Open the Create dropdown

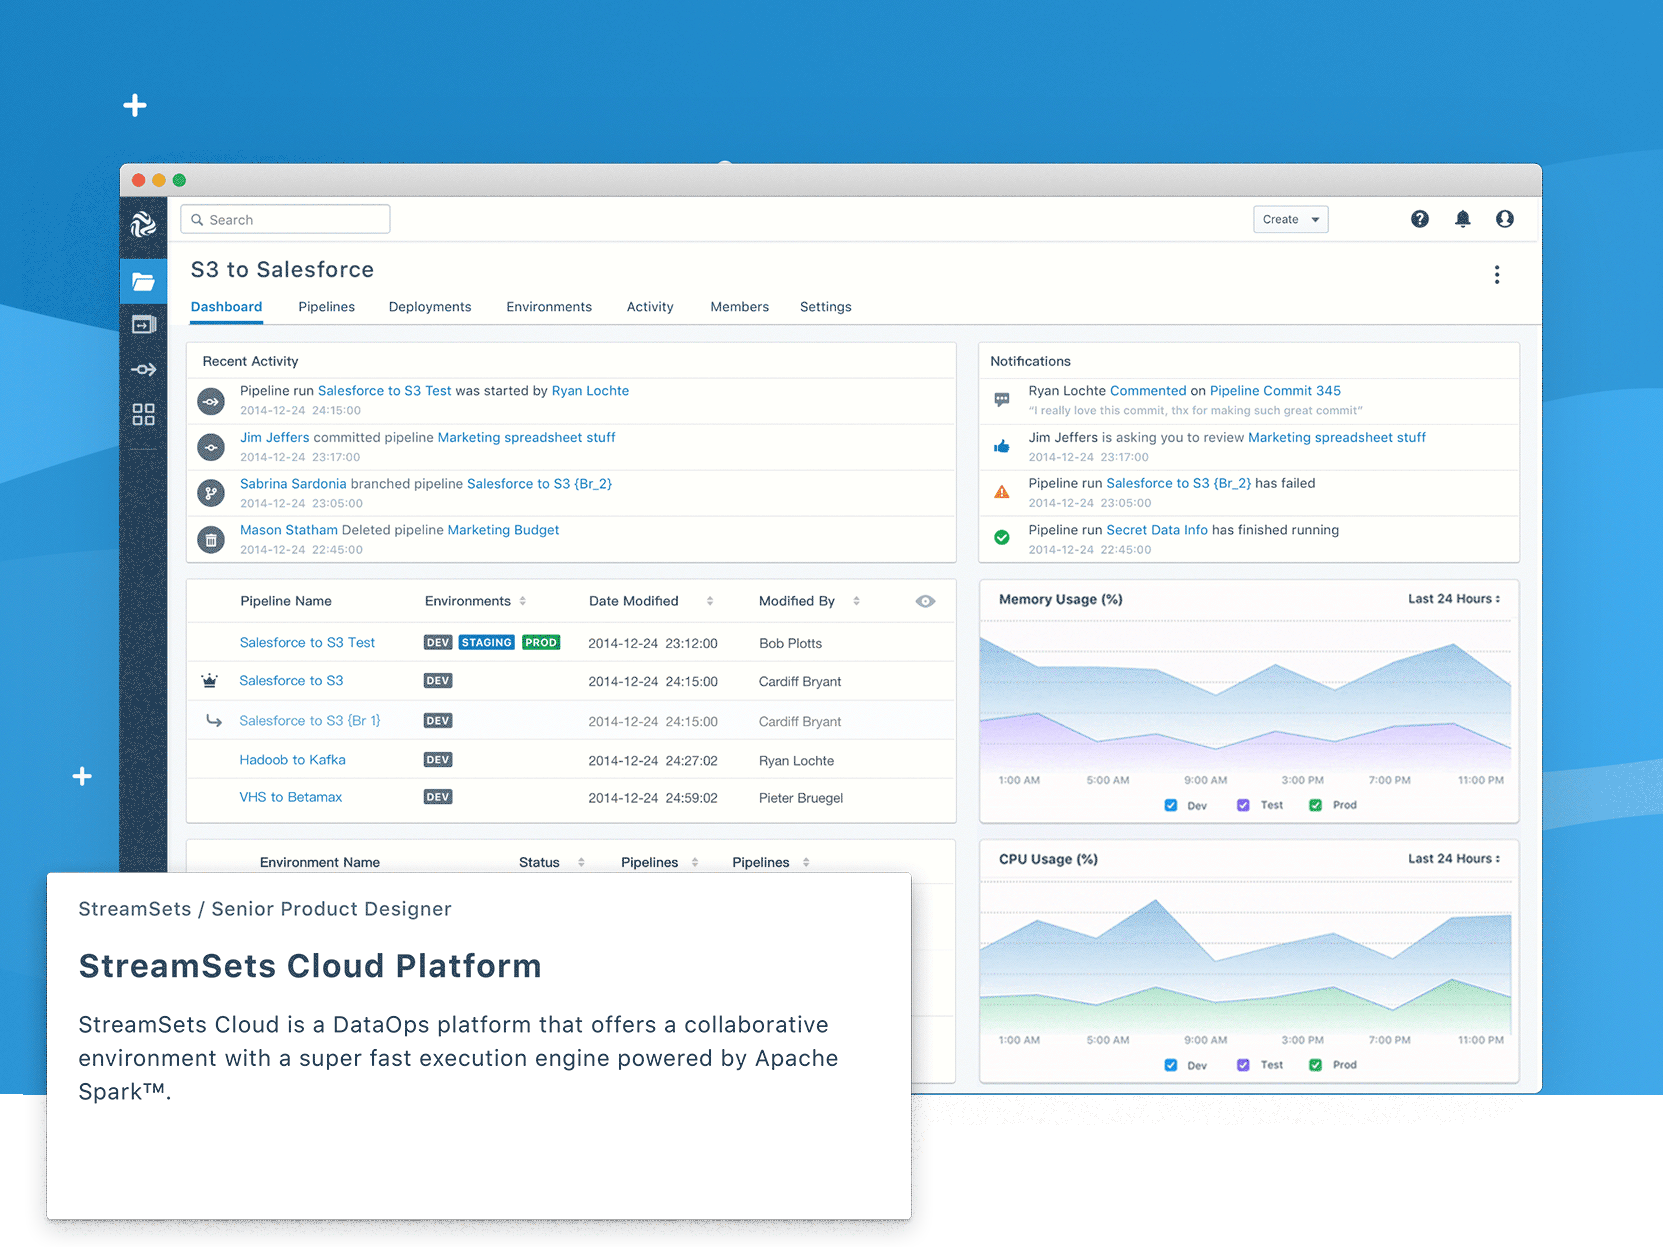coord(1290,219)
